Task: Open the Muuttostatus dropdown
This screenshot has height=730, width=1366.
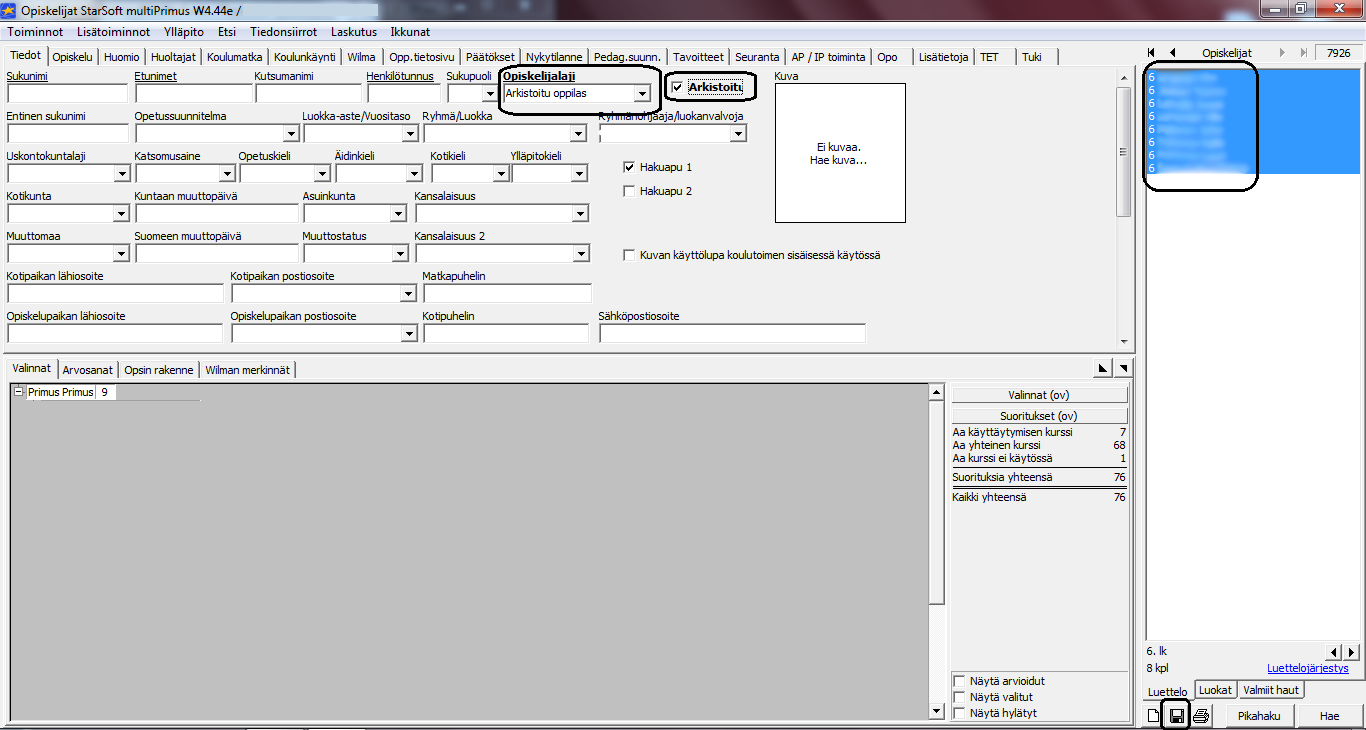Action: 398,254
